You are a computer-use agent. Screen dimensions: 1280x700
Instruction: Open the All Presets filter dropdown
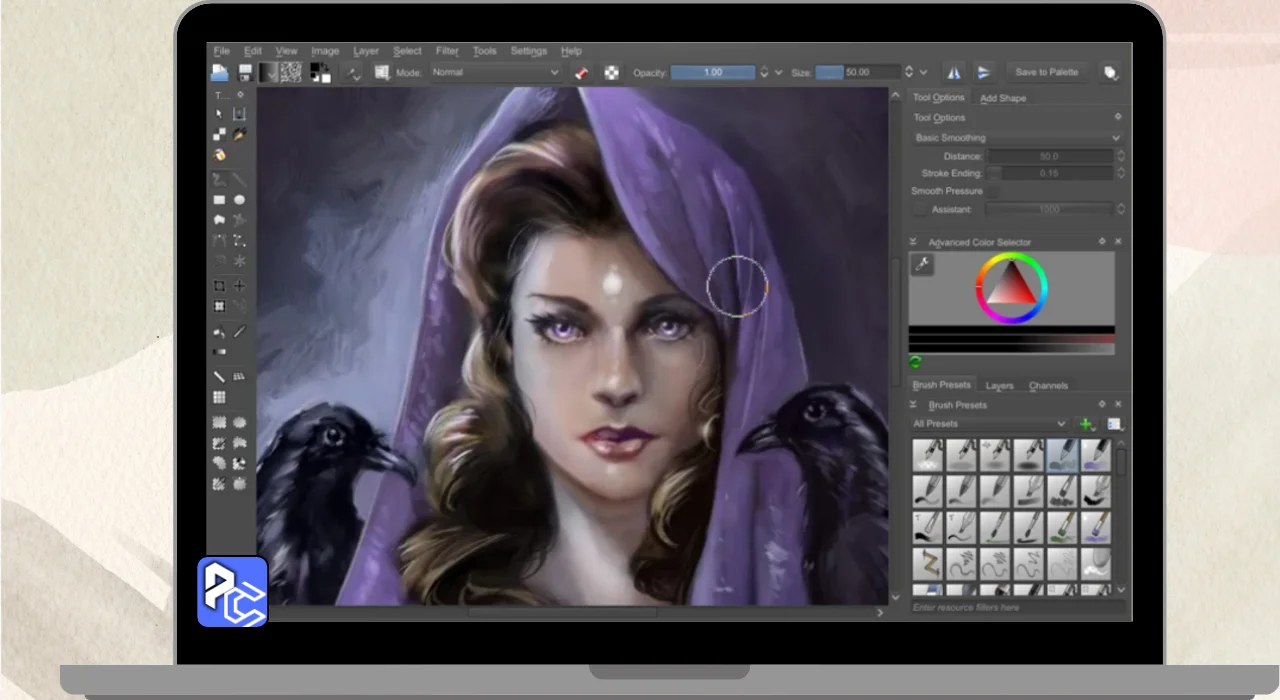988,424
